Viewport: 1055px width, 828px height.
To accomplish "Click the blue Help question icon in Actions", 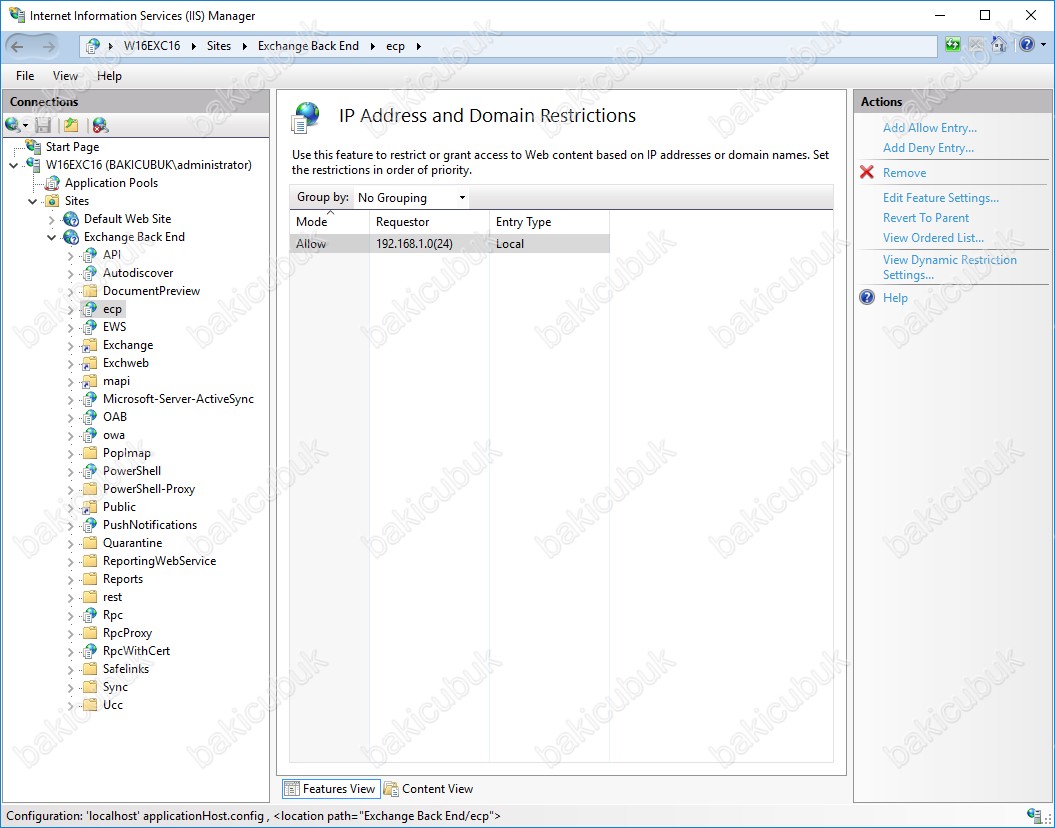I will coord(867,297).
